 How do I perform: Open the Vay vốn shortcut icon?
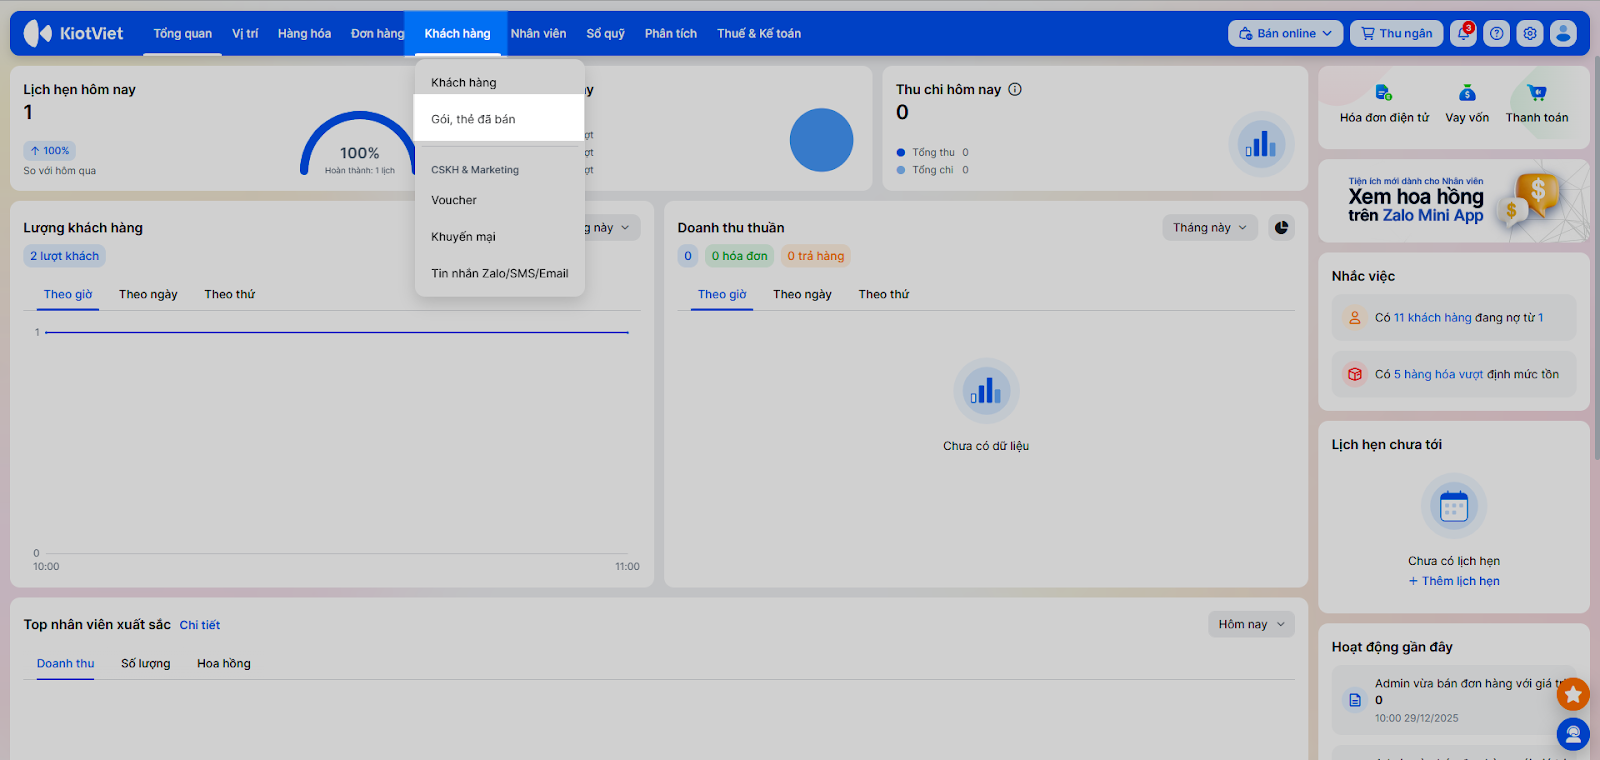click(1467, 93)
